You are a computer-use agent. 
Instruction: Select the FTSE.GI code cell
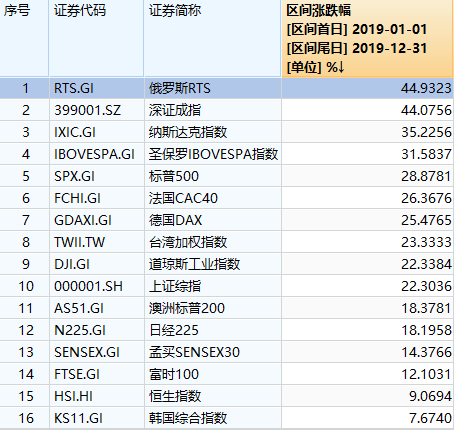pos(97,374)
